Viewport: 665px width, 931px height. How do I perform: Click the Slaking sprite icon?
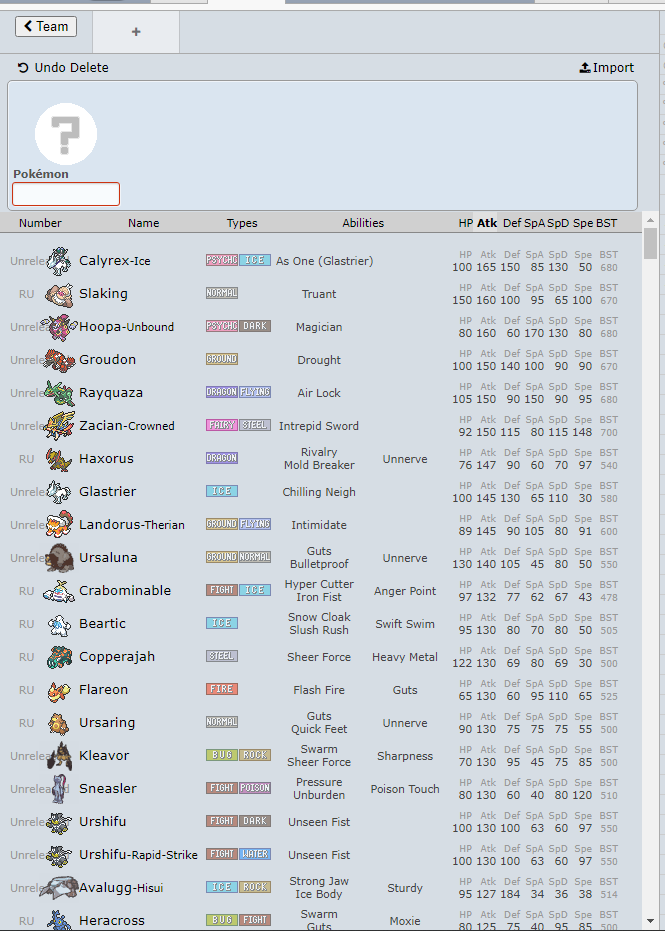click(x=59, y=294)
